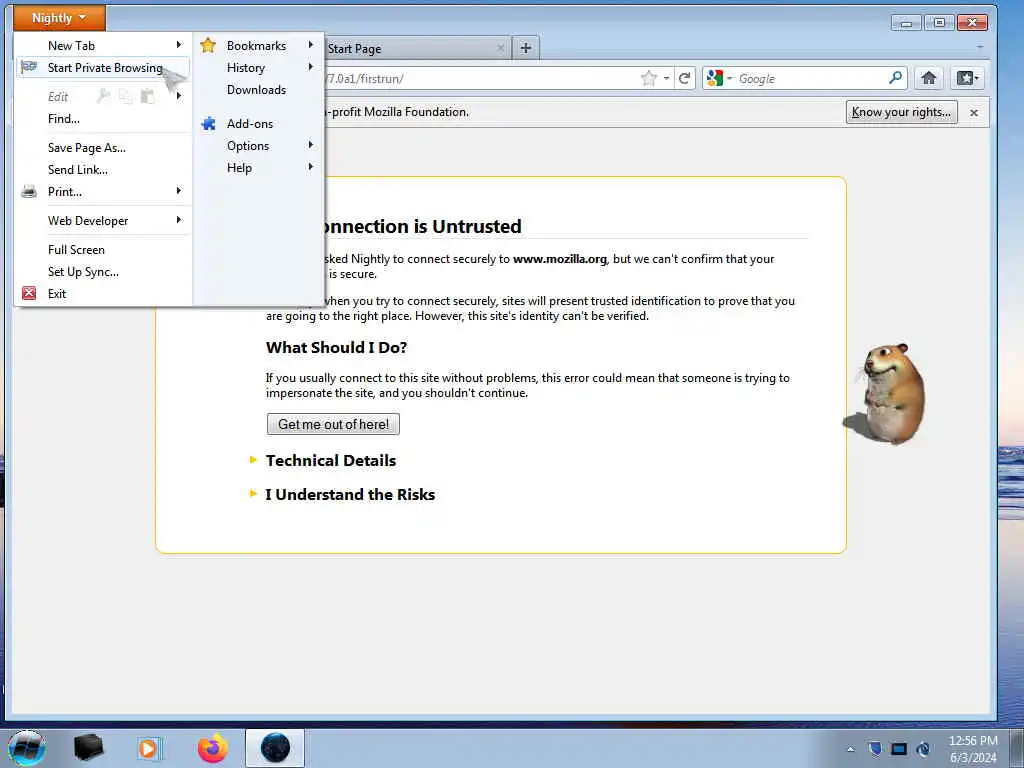Viewport: 1024px width, 768px height.
Task: Open the bookmarks toolbar menu button
Action: tap(967, 78)
